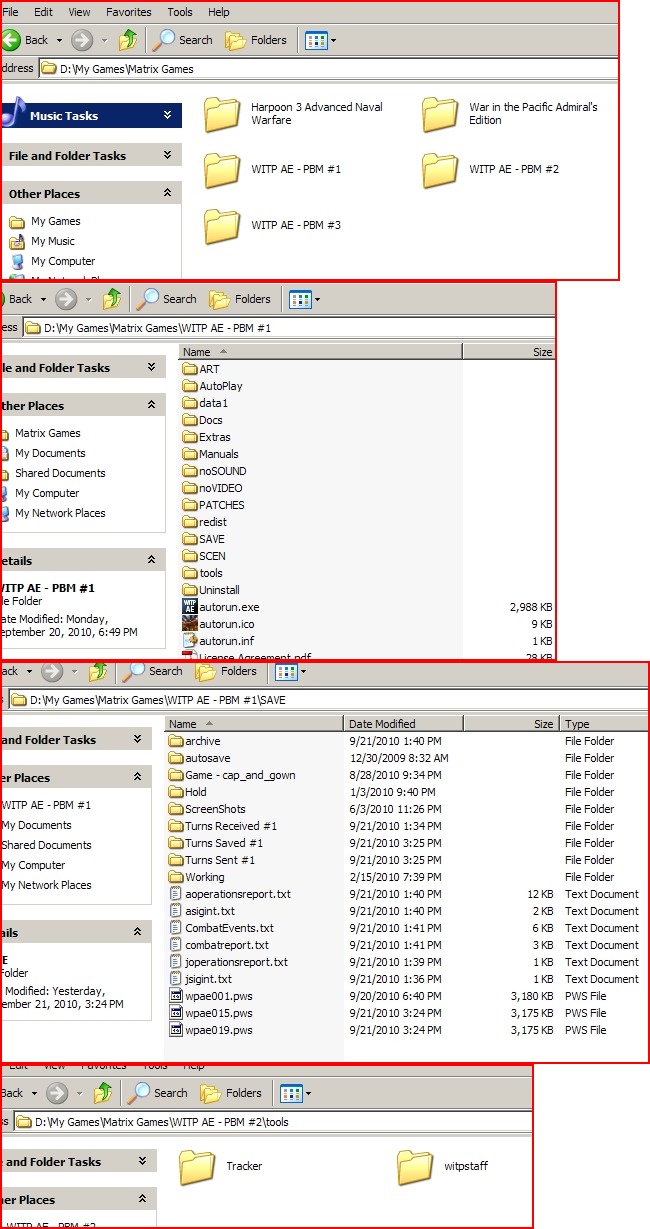Open the Edit menu
The width and height of the screenshot is (650, 1229).
coord(44,12)
